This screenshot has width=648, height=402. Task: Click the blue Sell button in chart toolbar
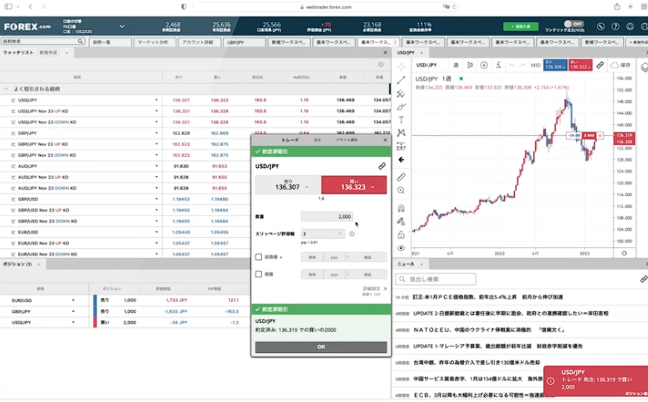[x=555, y=65]
